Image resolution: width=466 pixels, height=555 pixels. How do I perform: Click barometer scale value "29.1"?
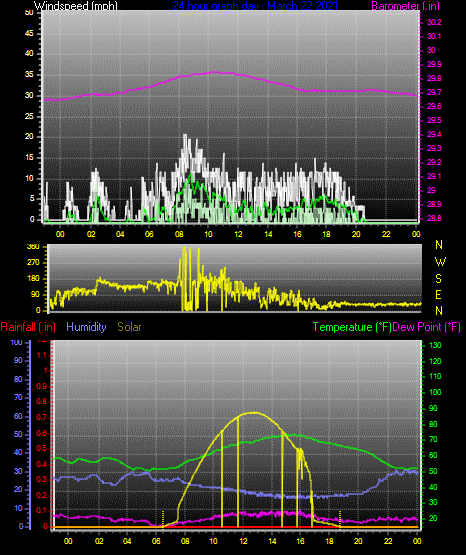(x=434, y=176)
